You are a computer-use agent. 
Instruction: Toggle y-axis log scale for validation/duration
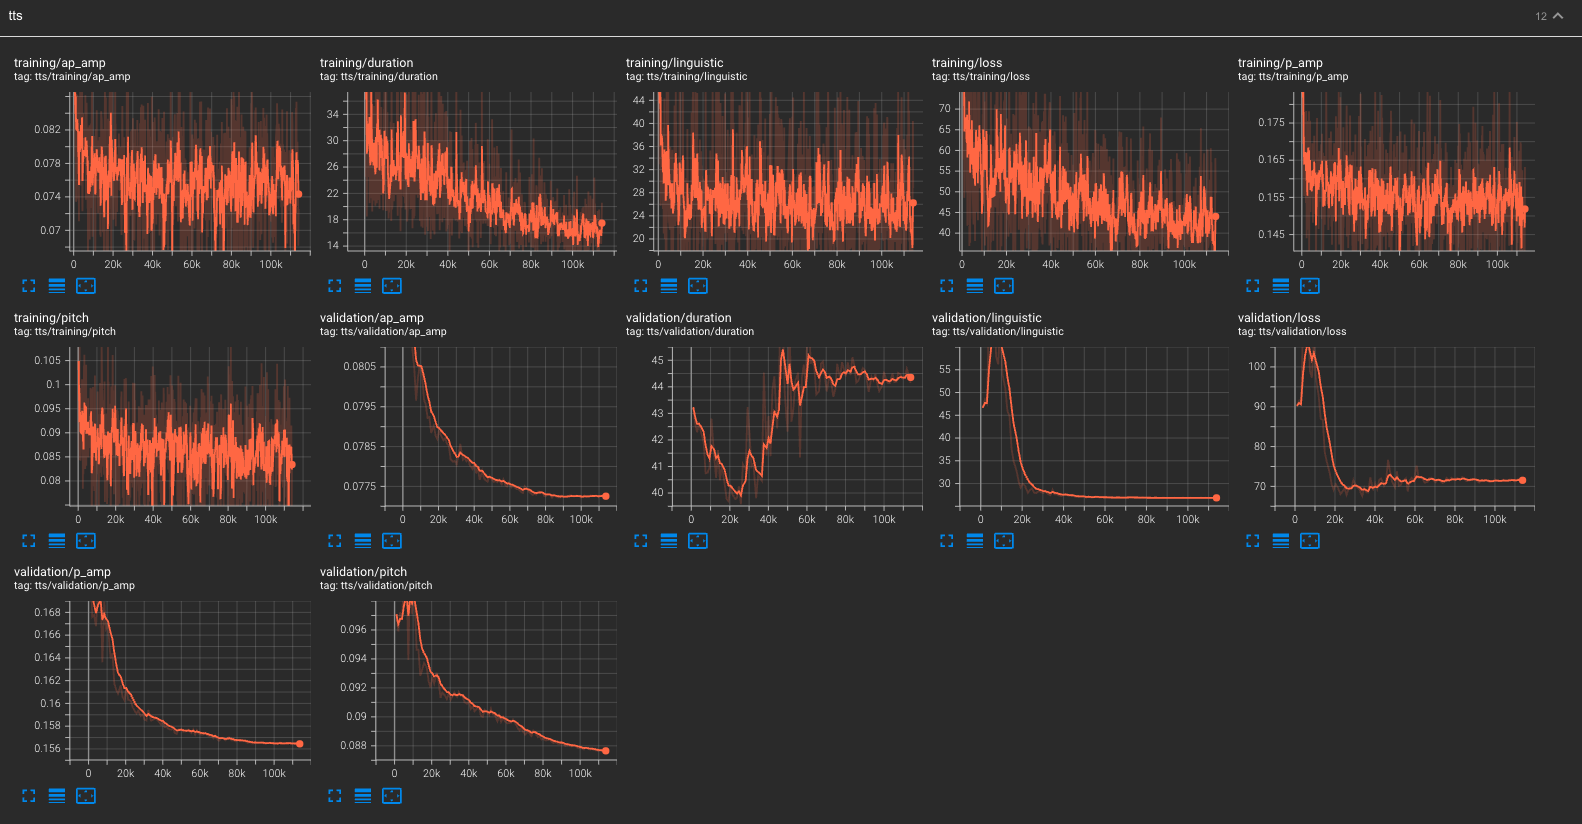[x=669, y=541]
